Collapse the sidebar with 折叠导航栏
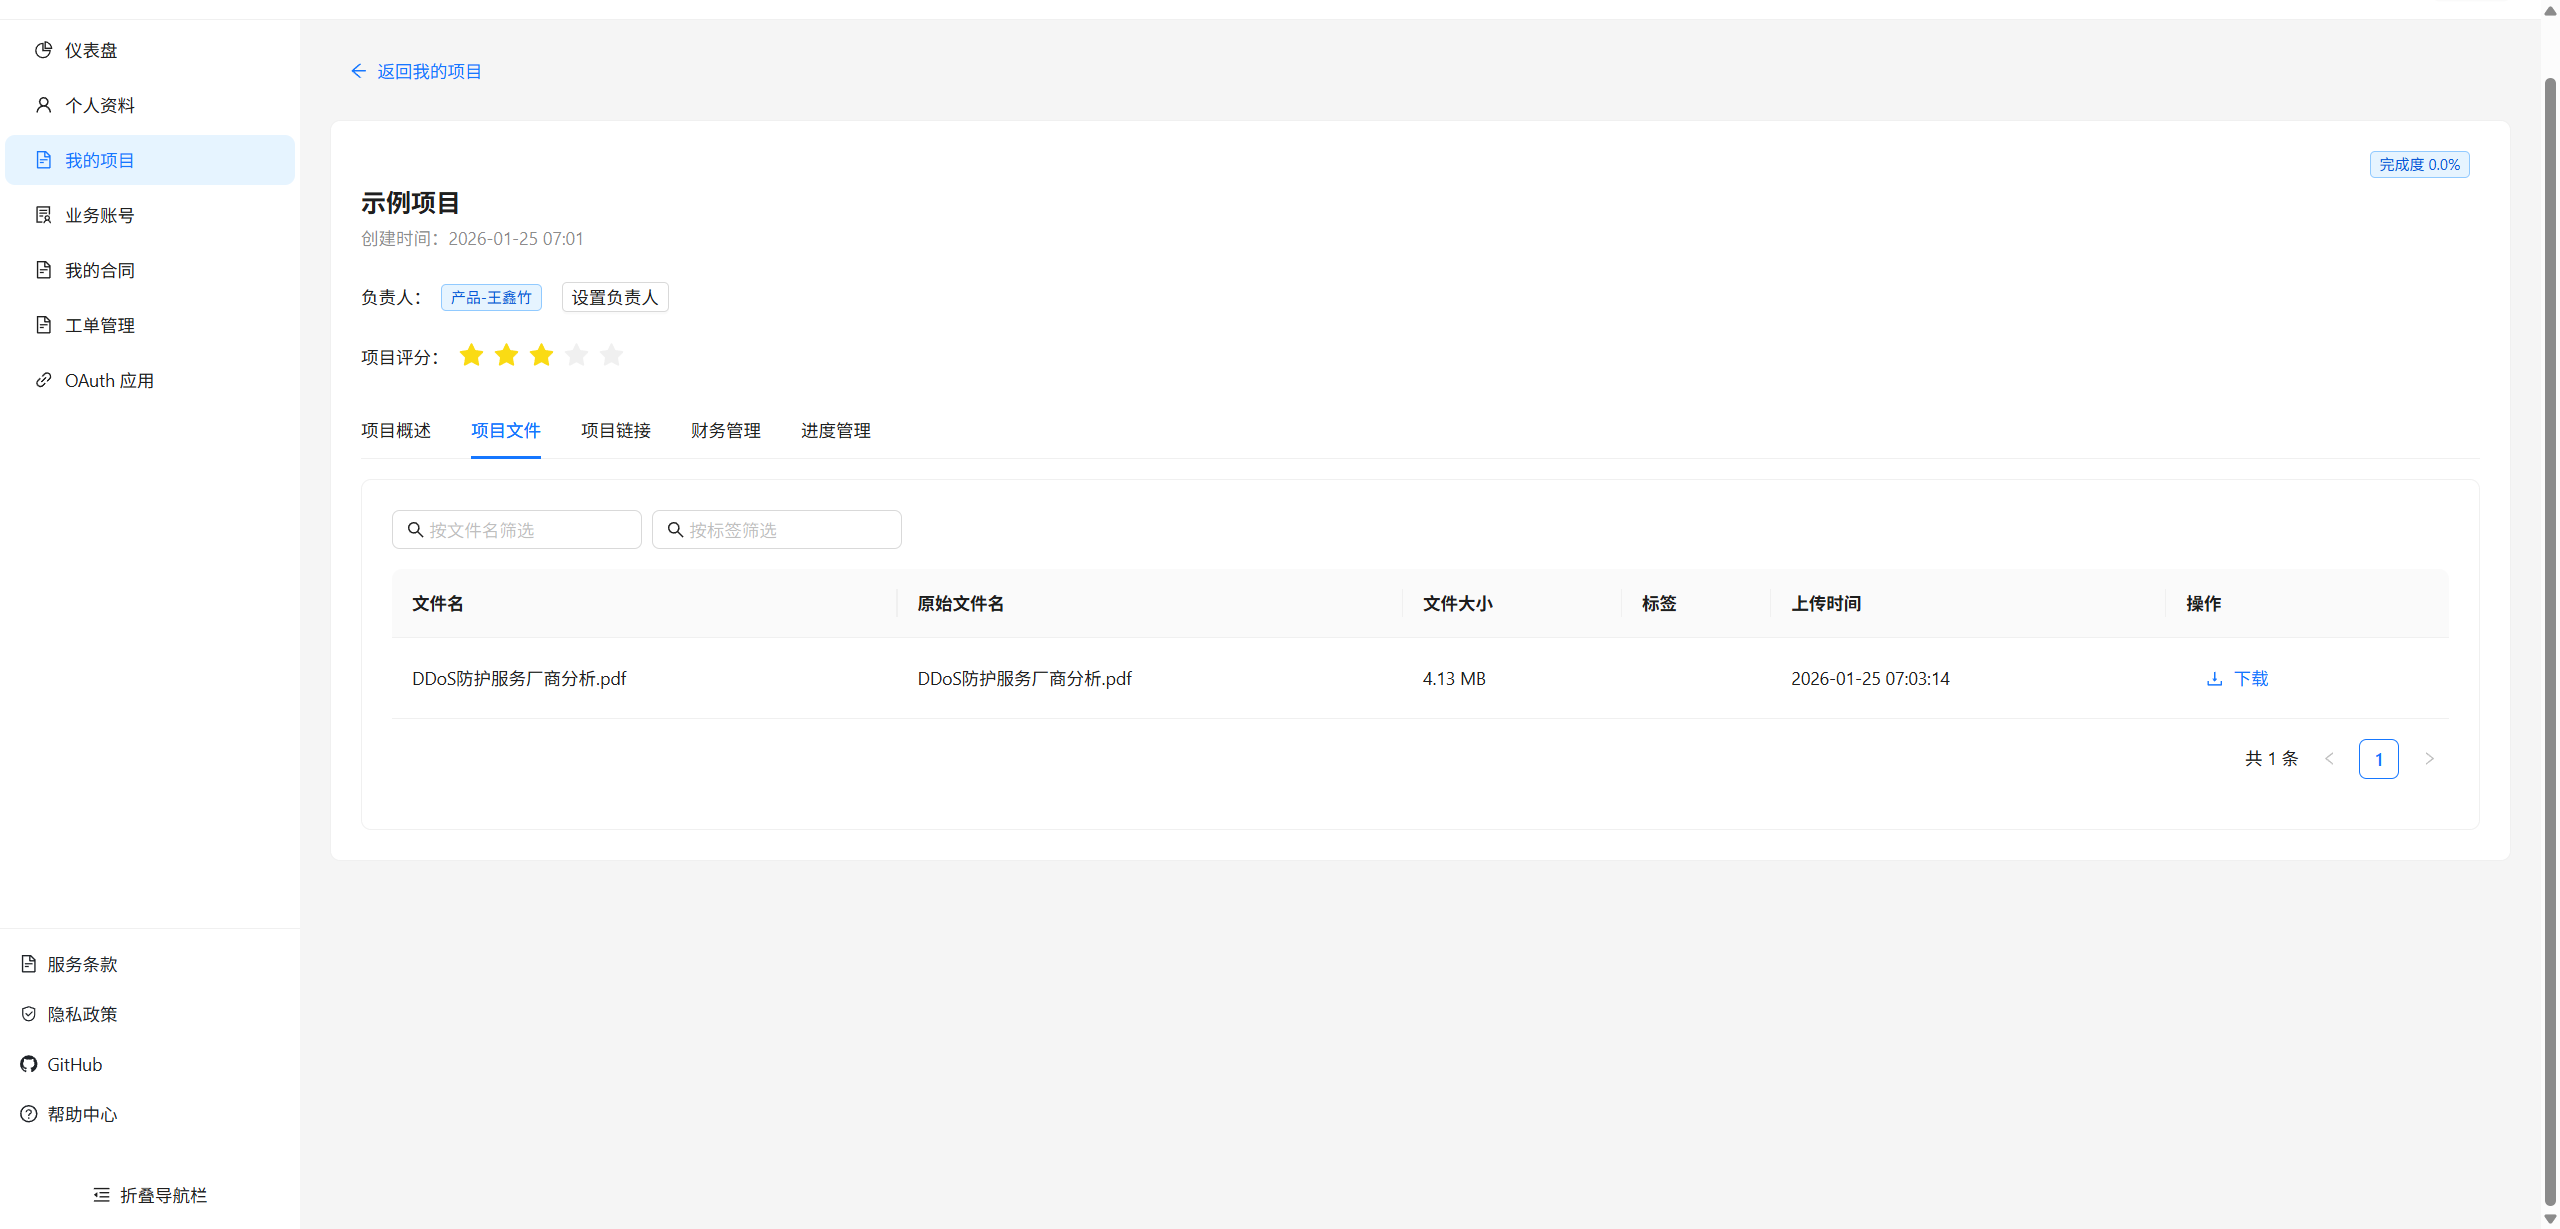This screenshot has height=1229, width=2560. pyautogui.click(x=150, y=1195)
